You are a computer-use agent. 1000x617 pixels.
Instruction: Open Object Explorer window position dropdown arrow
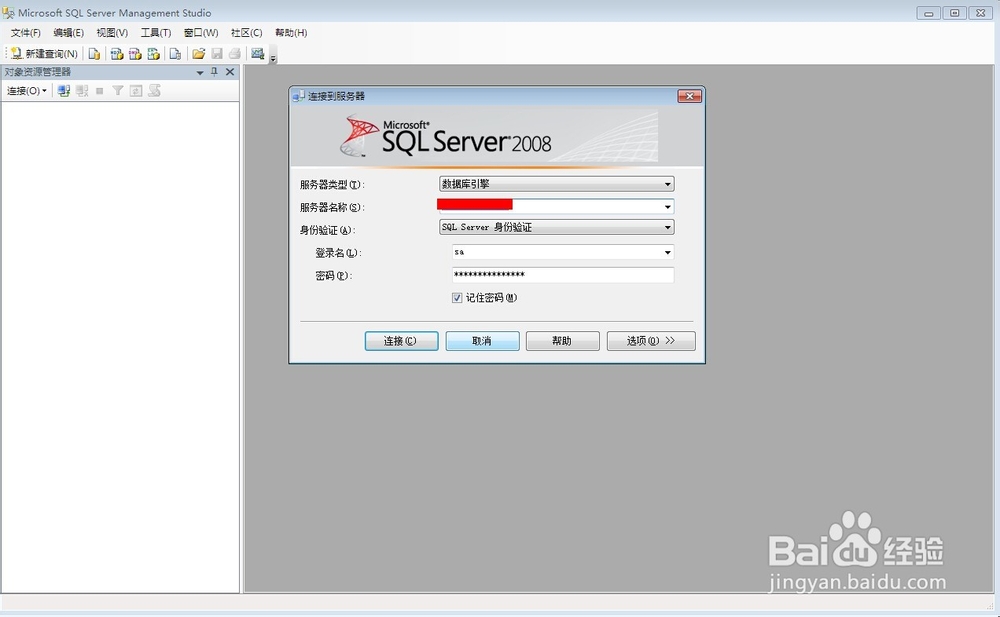coord(200,73)
